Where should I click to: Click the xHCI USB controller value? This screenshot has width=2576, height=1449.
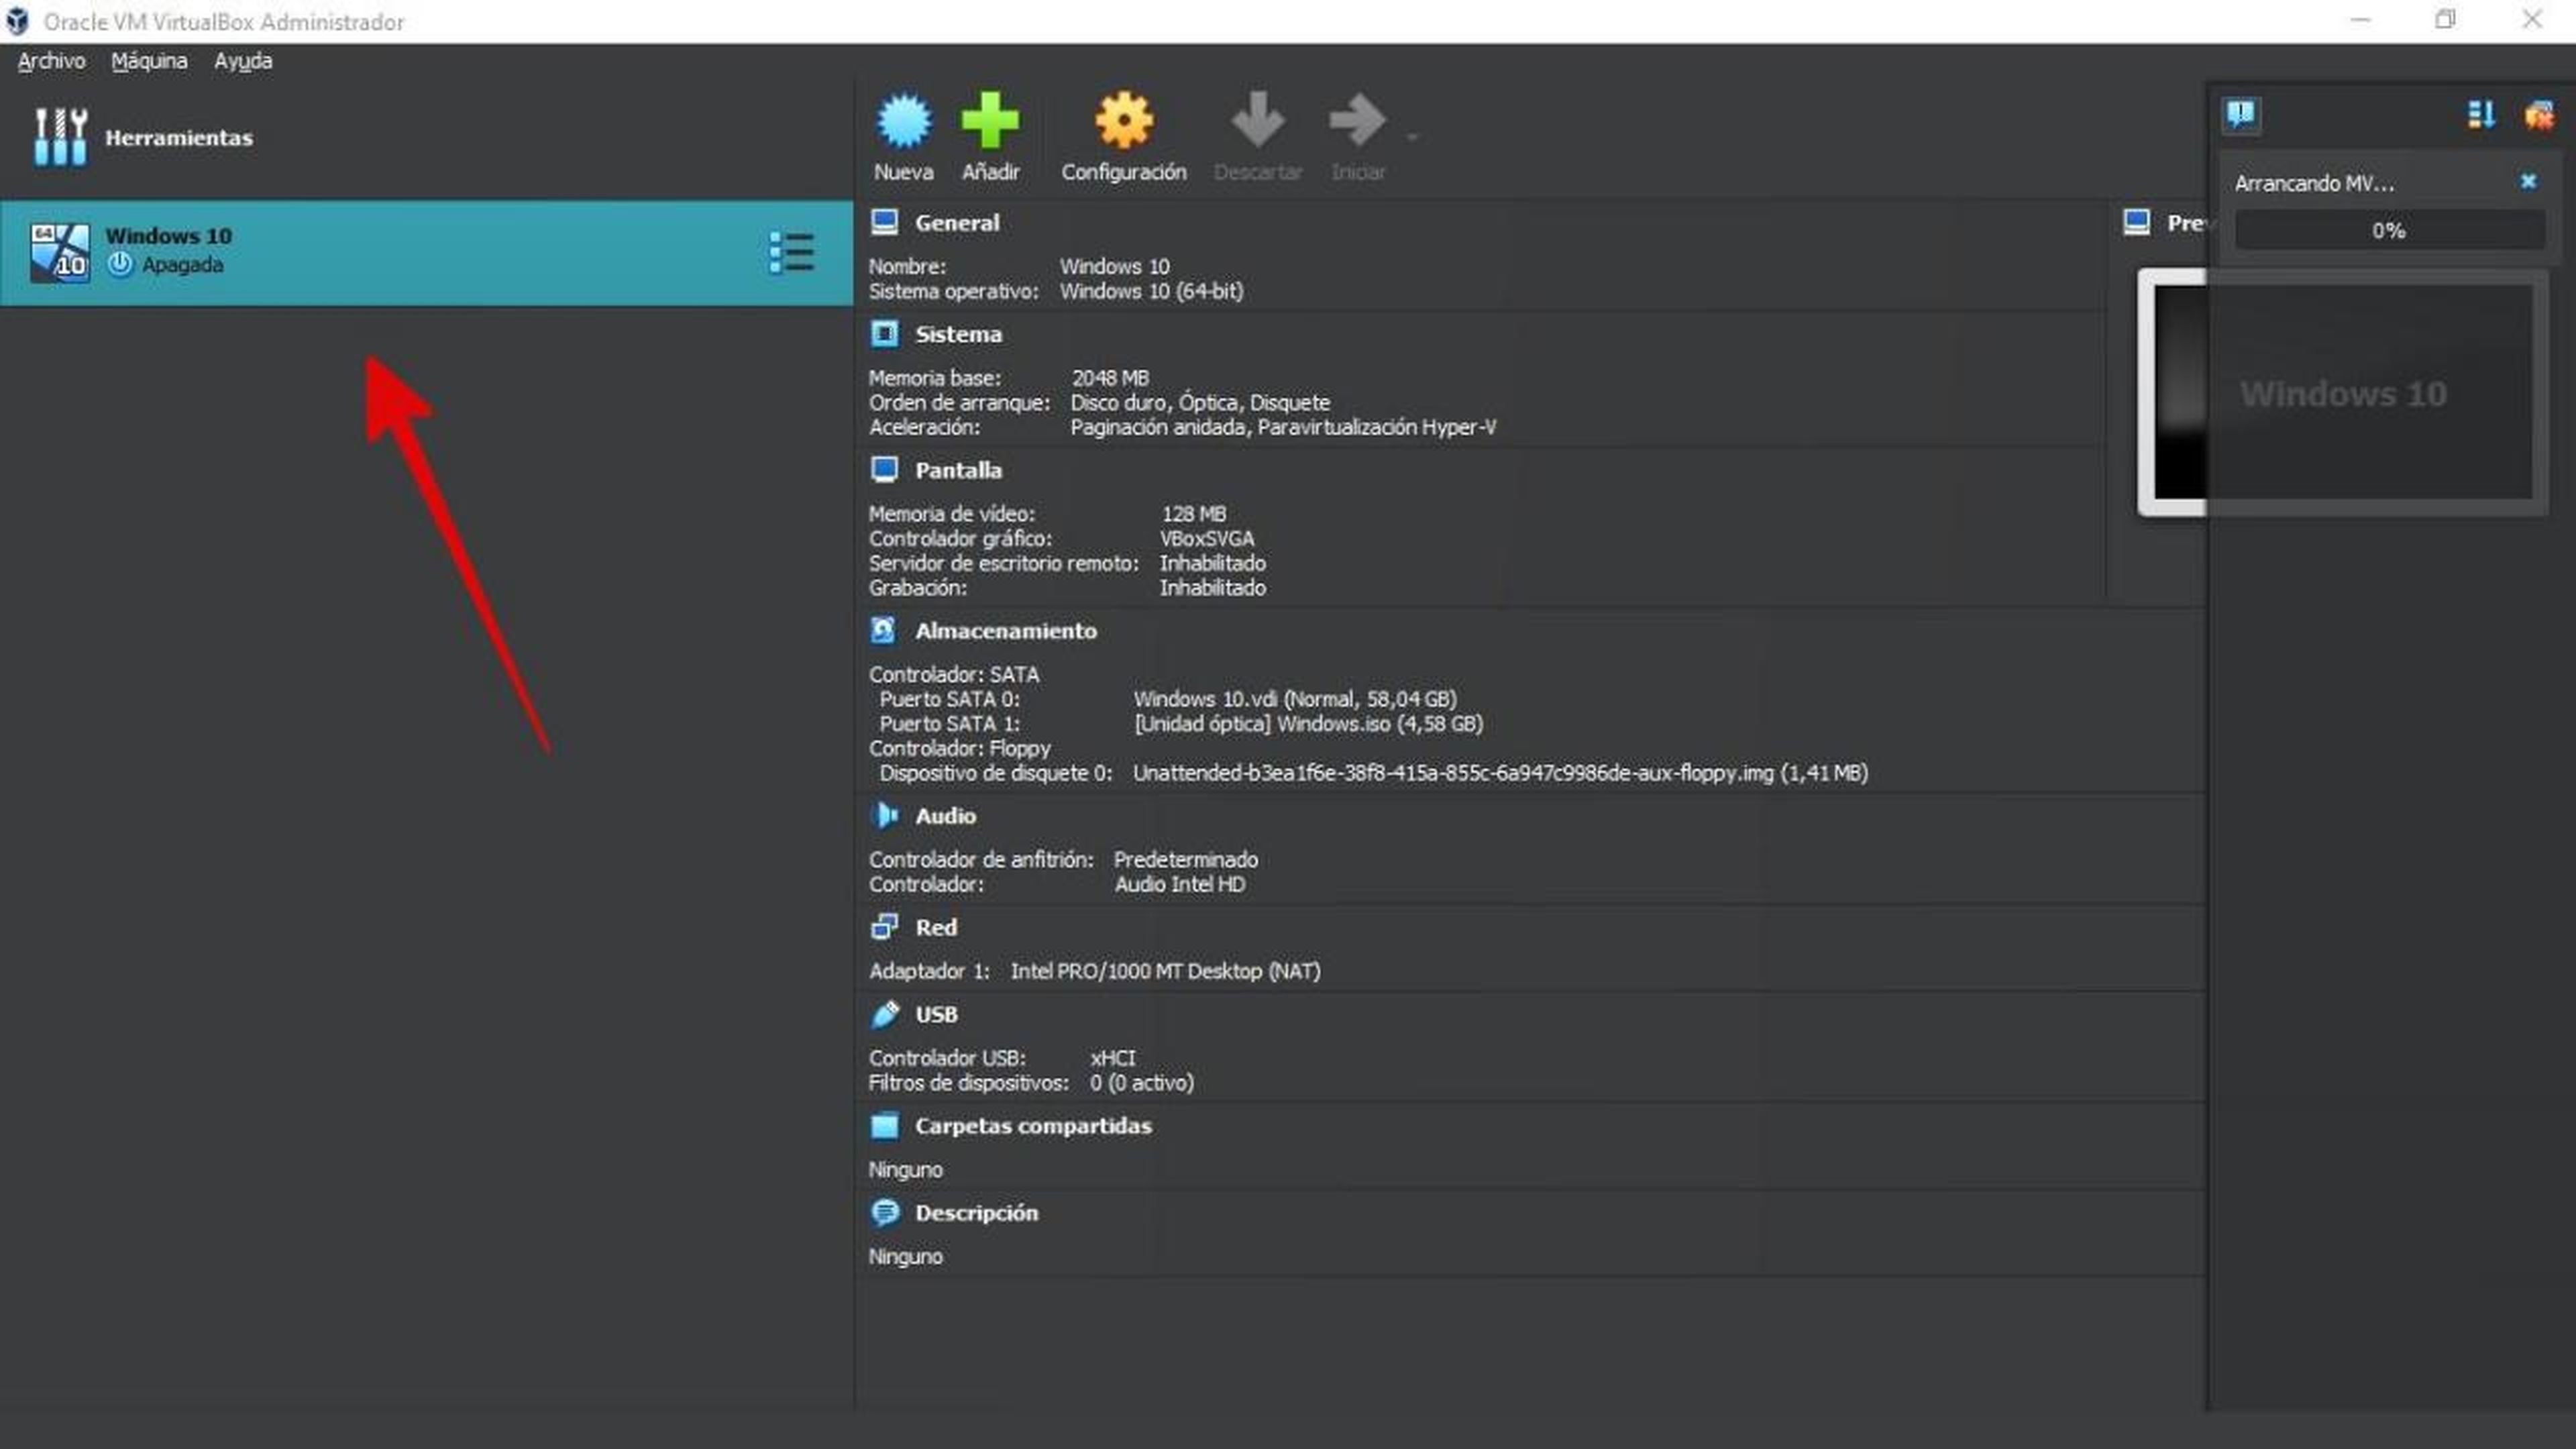[1112, 1058]
